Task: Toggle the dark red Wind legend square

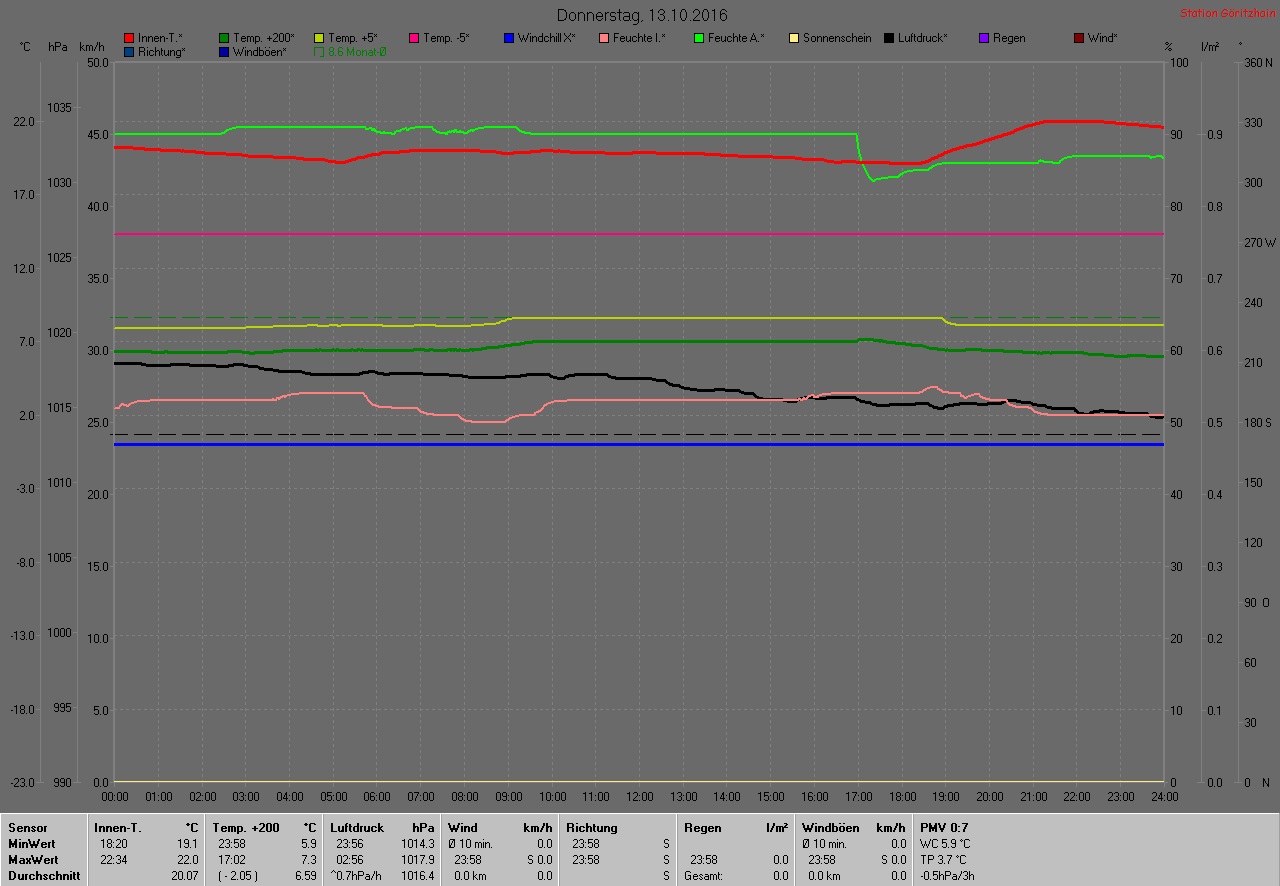Action: point(1079,38)
